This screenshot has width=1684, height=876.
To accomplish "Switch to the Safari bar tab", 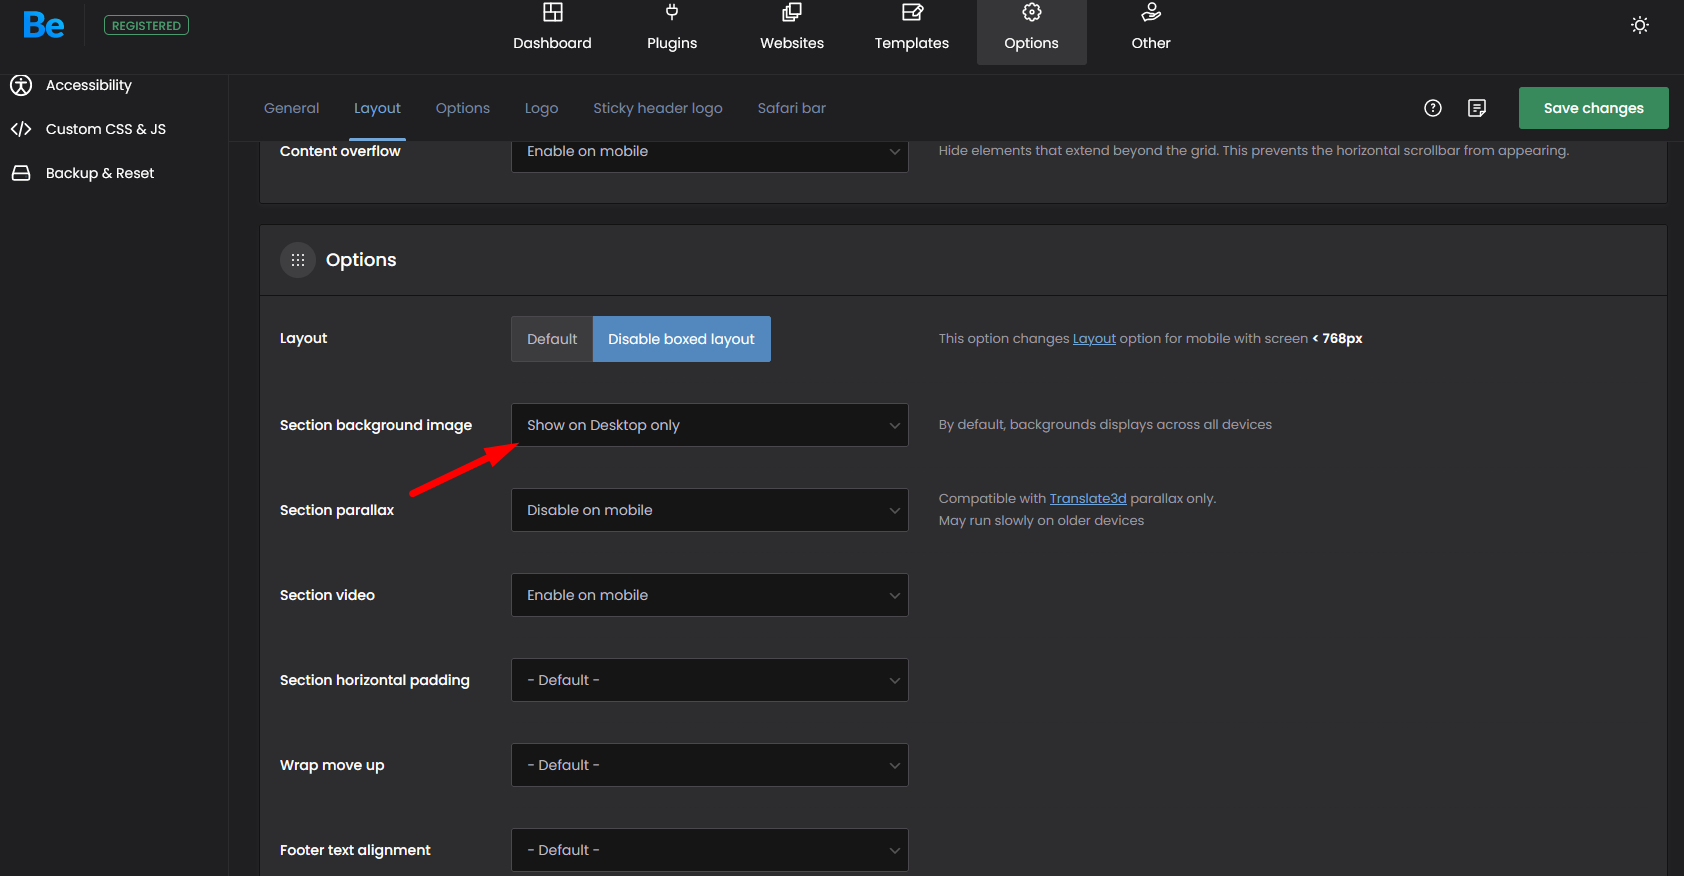I will (792, 108).
